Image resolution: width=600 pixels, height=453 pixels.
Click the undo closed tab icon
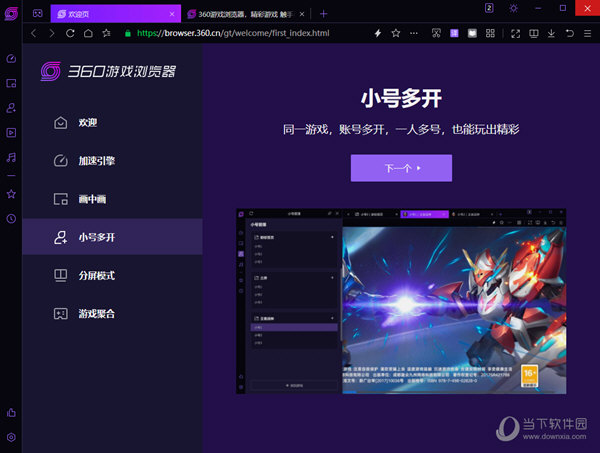[x=569, y=33]
